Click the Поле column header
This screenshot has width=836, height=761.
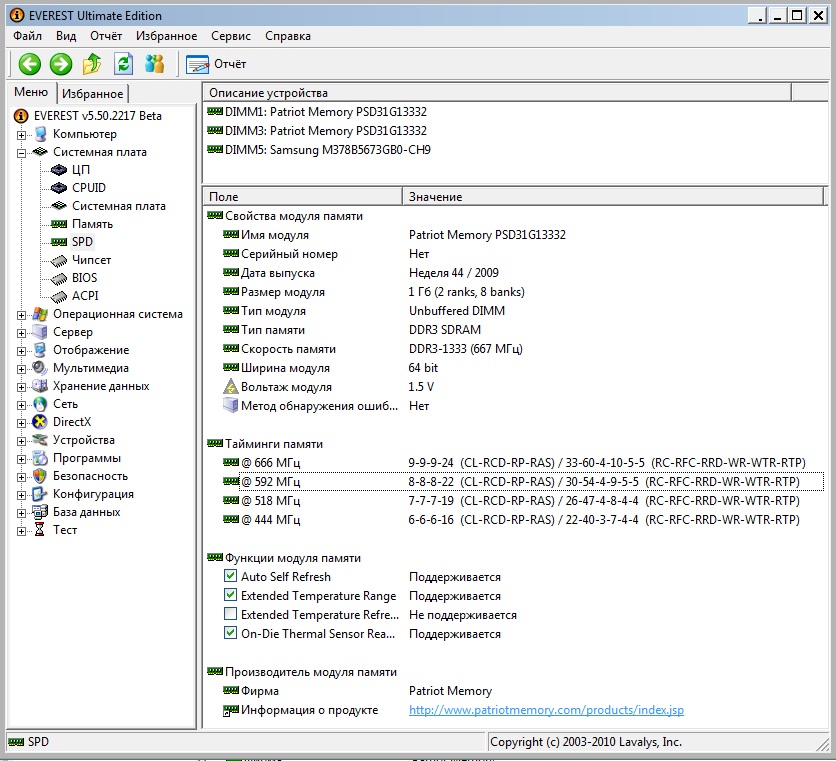pos(302,196)
